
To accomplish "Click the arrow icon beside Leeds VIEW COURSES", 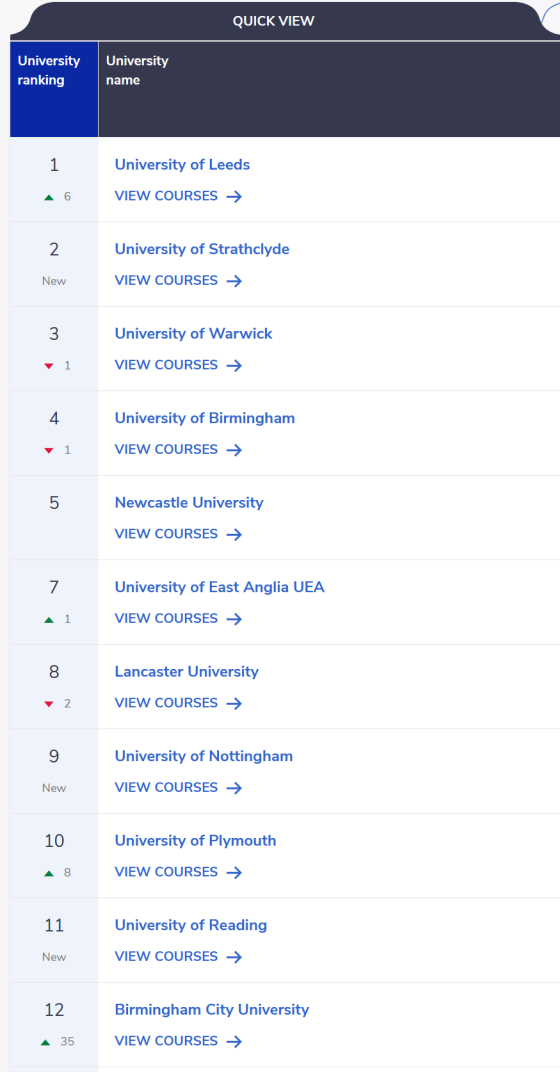I will 234,196.
